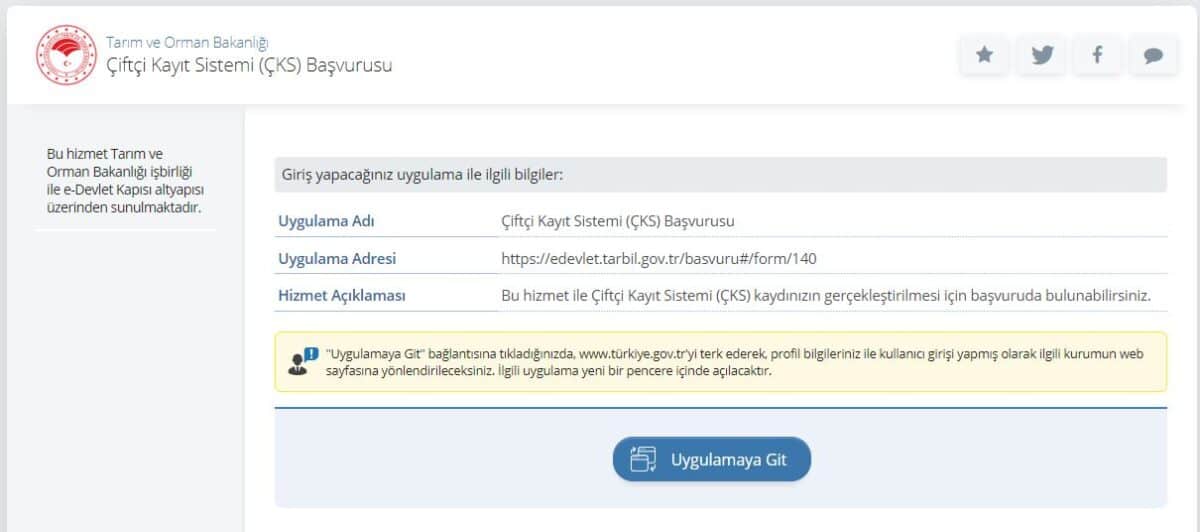Share the page via Facebook icon

coord(1097,56)
